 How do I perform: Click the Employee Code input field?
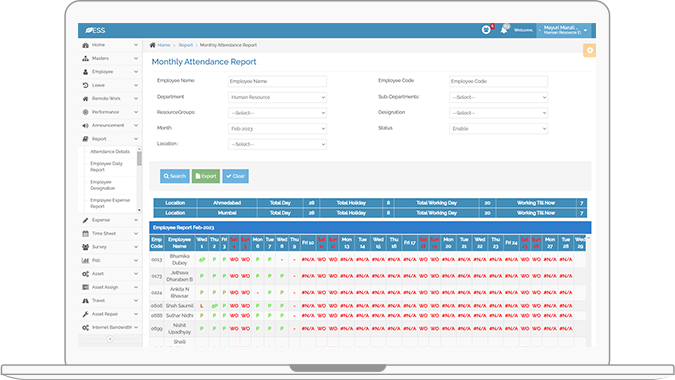(x=498, y=81)
